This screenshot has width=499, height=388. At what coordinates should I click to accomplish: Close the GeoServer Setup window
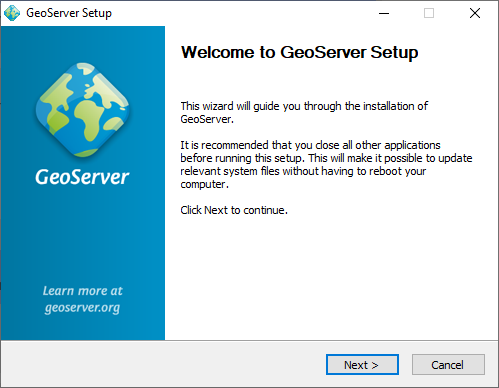(475, 13)
